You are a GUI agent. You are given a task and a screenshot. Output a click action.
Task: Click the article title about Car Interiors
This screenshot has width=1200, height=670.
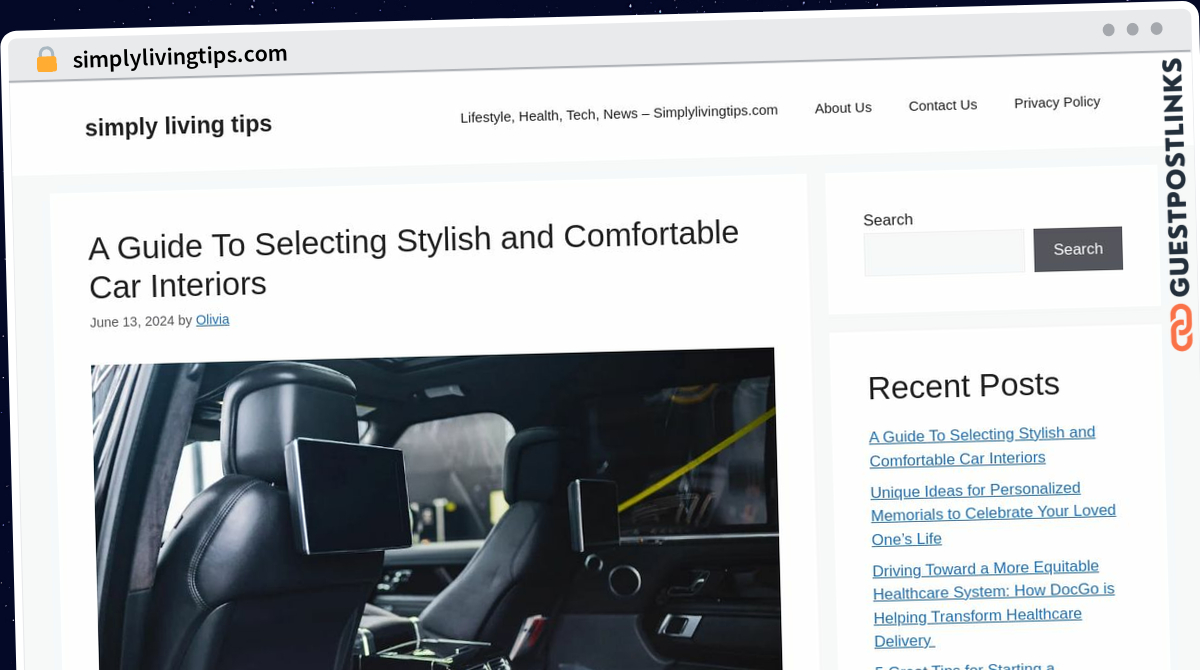(414, 259)
